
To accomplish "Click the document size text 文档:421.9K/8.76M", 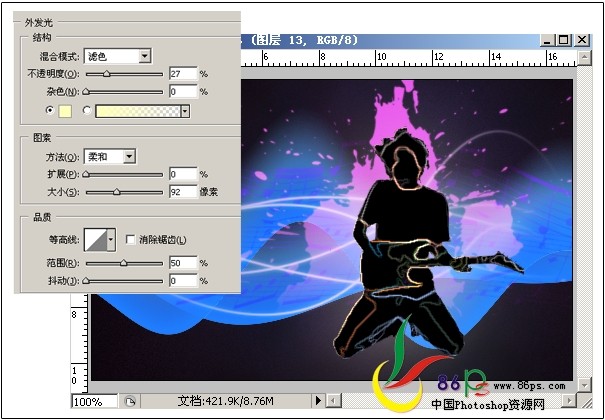I will pos(225,401).
